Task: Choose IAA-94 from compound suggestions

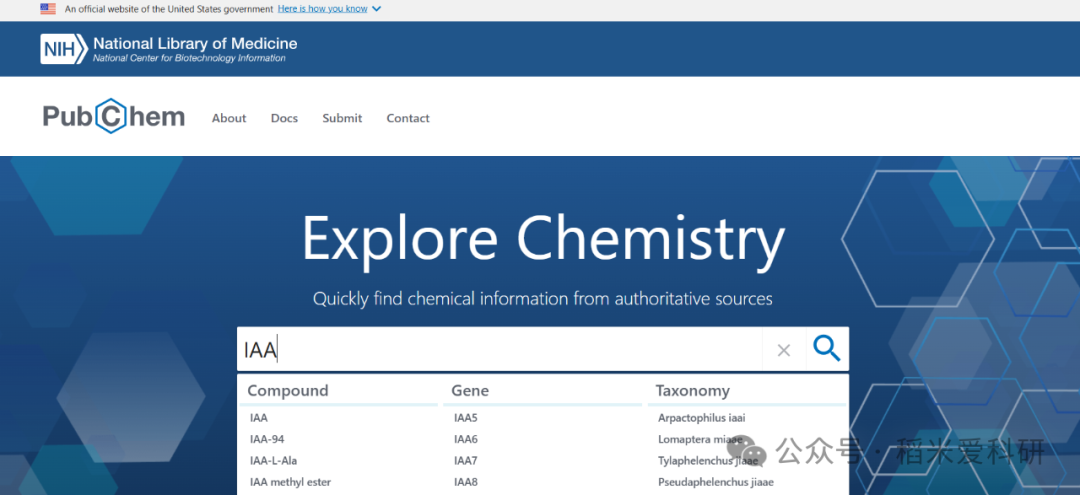Action: coord(267,439)
